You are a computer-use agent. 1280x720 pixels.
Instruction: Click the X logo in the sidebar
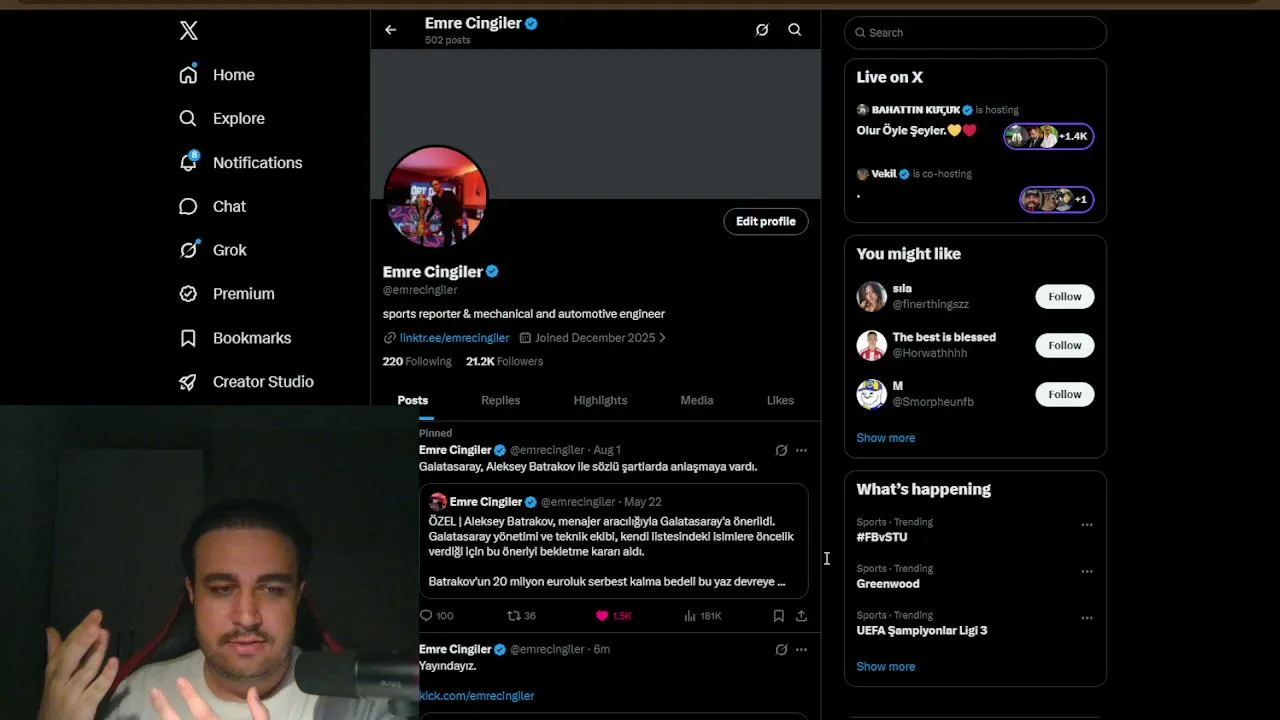click(x=189, y=31)
